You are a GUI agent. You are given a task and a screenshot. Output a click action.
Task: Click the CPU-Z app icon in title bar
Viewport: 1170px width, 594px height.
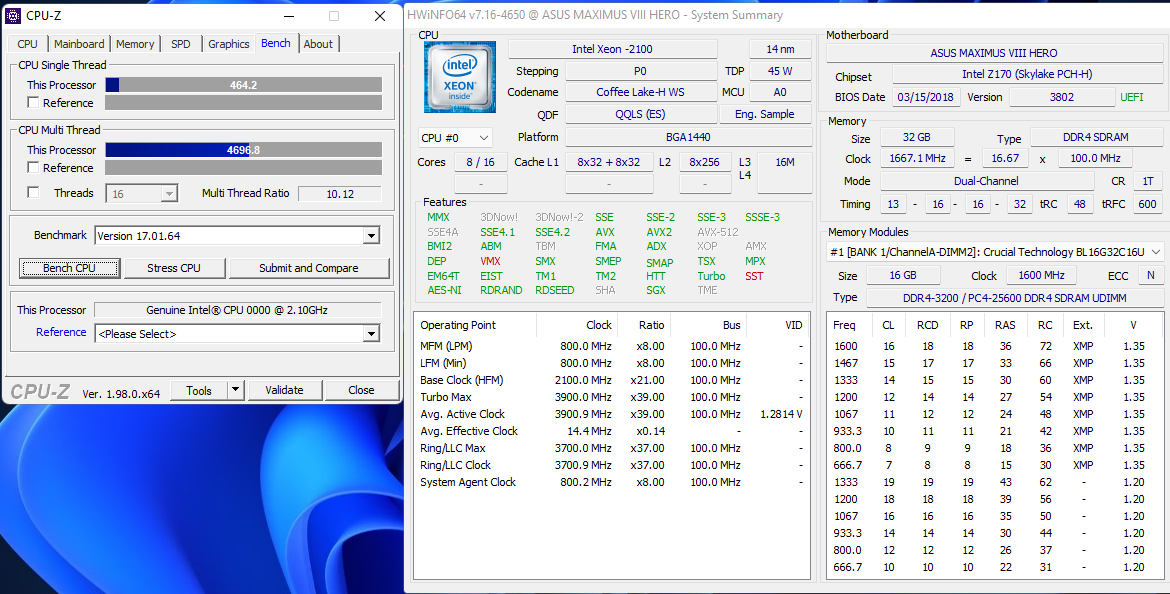[x=13, y=15]
